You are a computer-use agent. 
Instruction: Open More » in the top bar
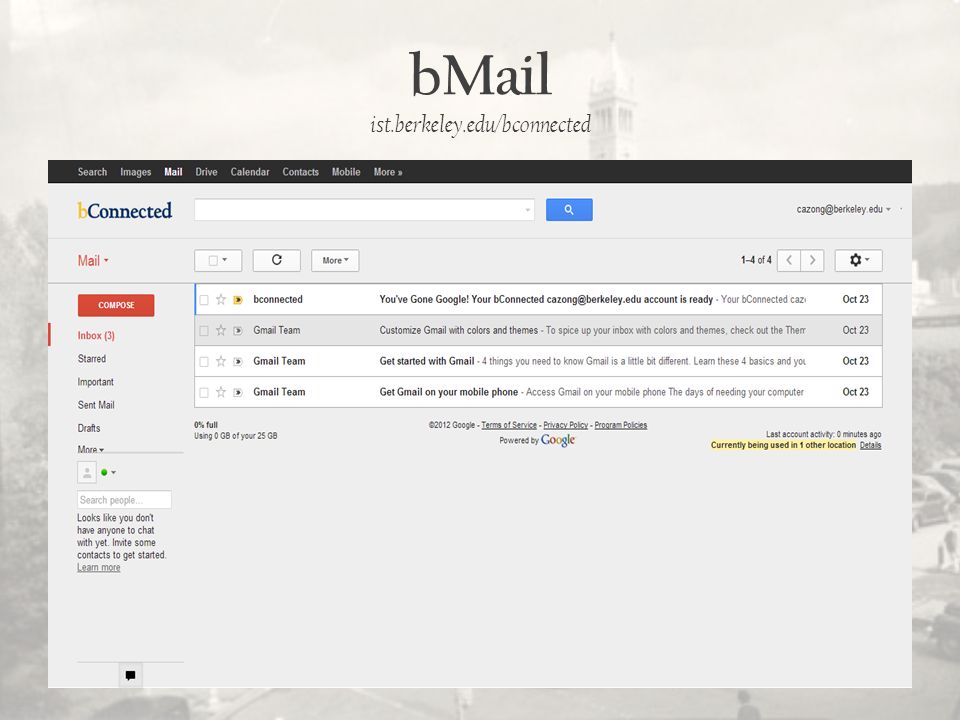pos(388,172)
